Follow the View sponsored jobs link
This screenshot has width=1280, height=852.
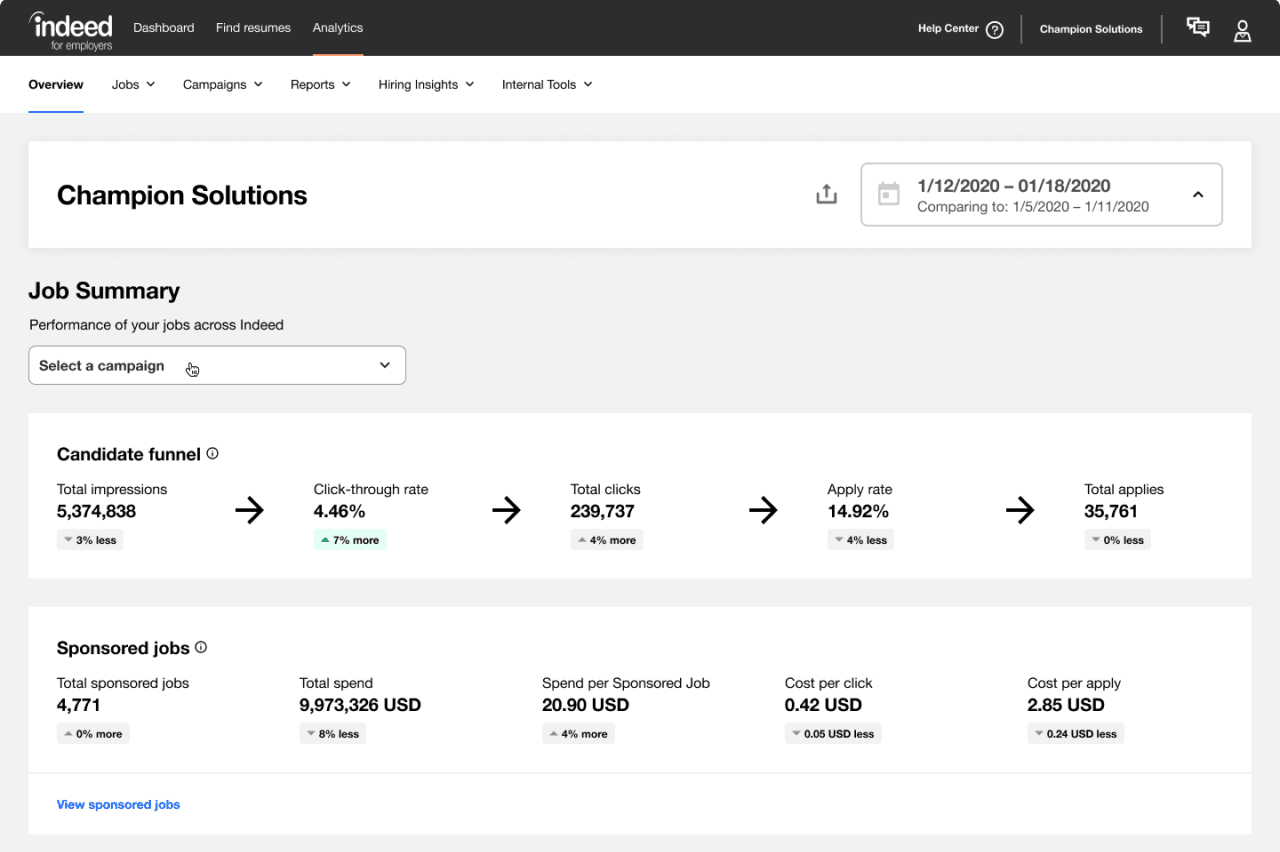pos(119,804)
